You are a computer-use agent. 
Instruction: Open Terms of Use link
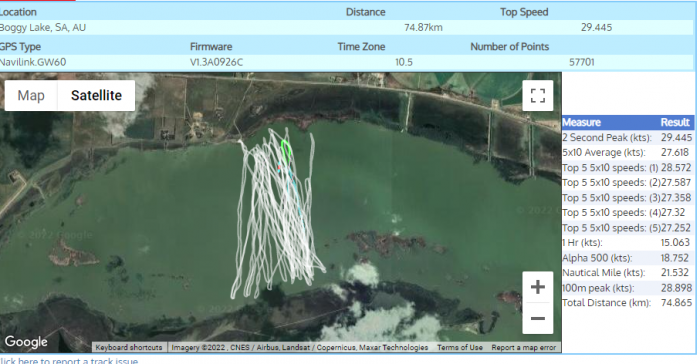click(459, 347)
